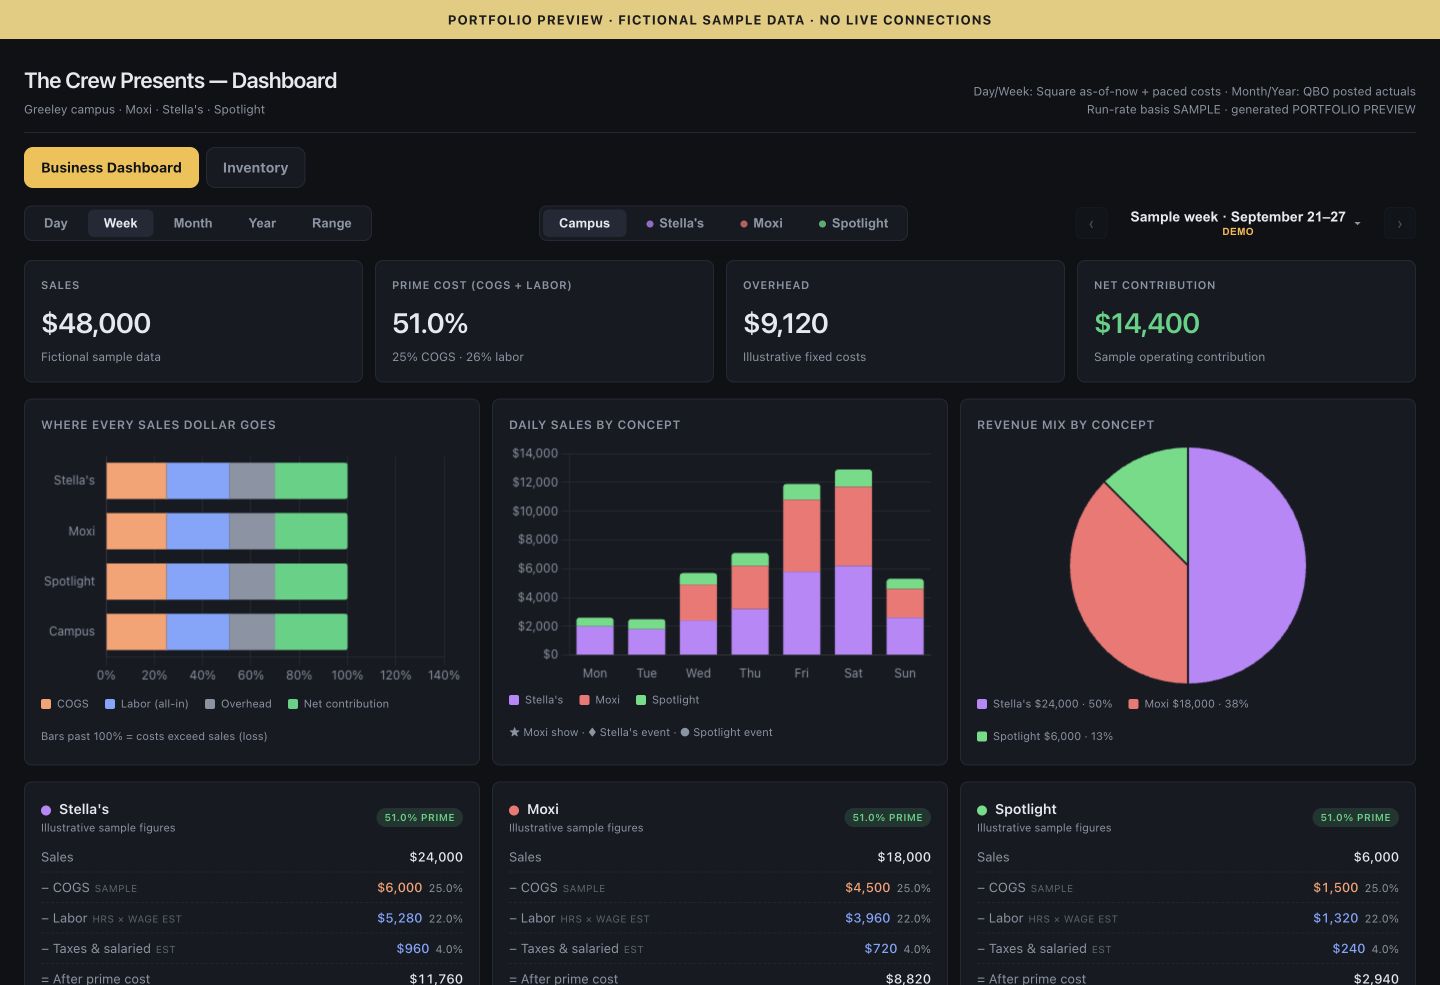1440x985 pixels.
Task: Click the Portfolio Preview banner text
Action: click(720, 20)
